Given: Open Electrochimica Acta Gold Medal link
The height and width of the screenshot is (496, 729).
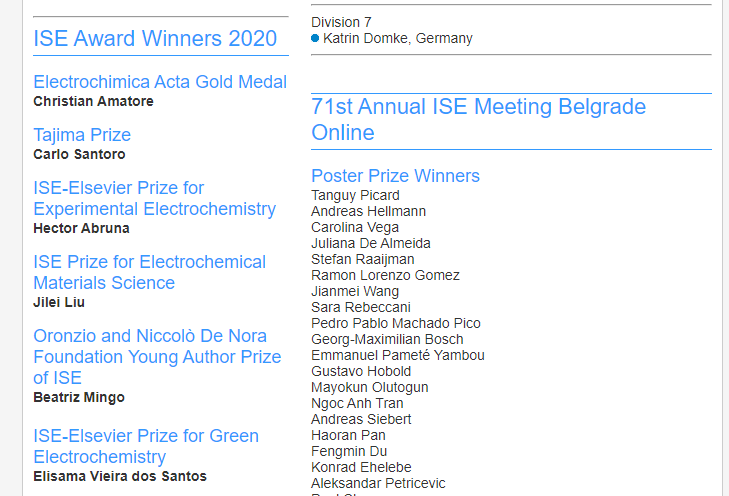Looking at the screenshot, I should pos(160,82).
